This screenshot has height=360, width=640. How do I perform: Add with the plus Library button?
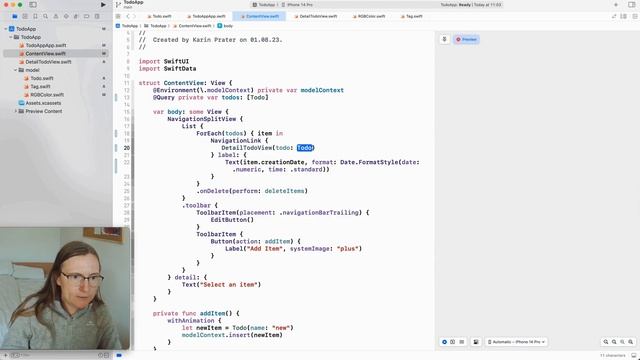tap(616, 5)
